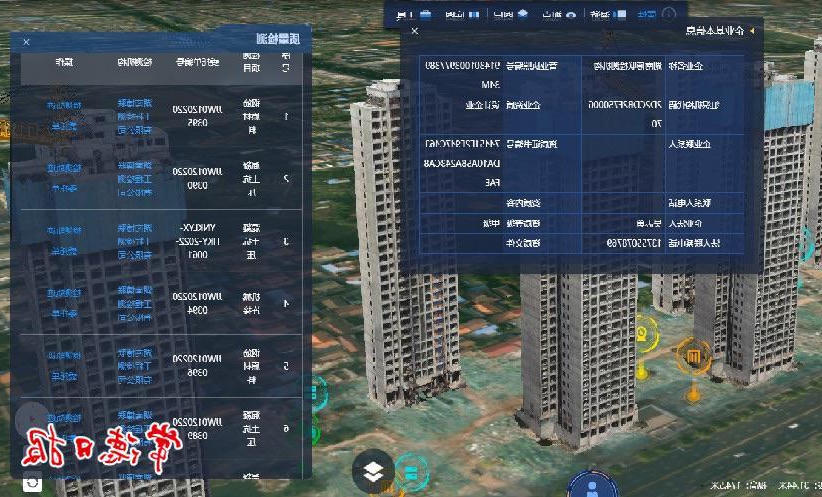This screenshot has width=822, height=497.
Task: Open upper operation link in row 0394
Action: [x=64, y=293]
